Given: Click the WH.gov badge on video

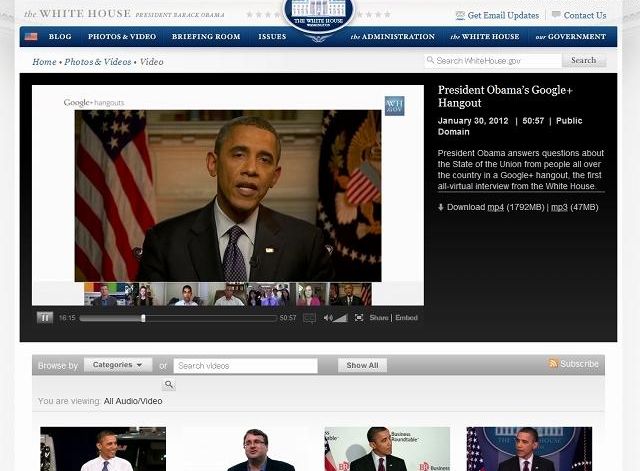Looking at the screenshot, I should [x=394, y=105].
